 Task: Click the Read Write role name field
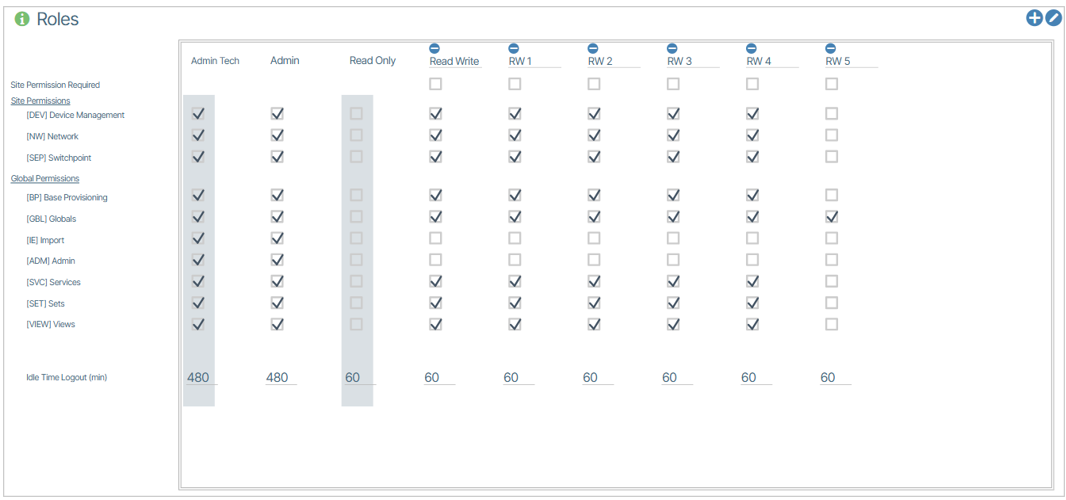[454, 61]
